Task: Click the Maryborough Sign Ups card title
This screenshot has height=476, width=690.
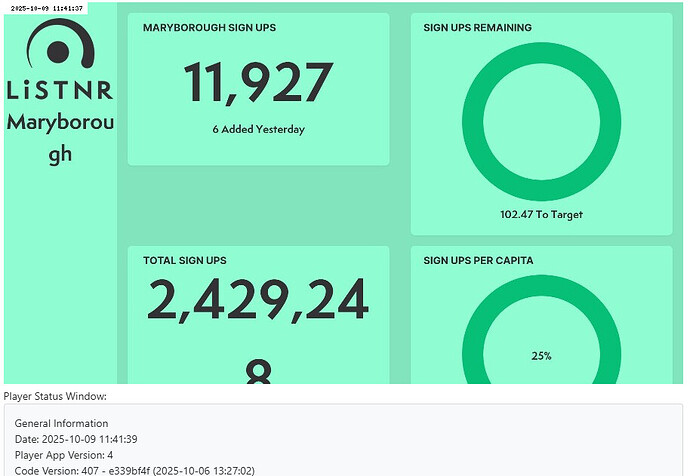Action: 209,28
